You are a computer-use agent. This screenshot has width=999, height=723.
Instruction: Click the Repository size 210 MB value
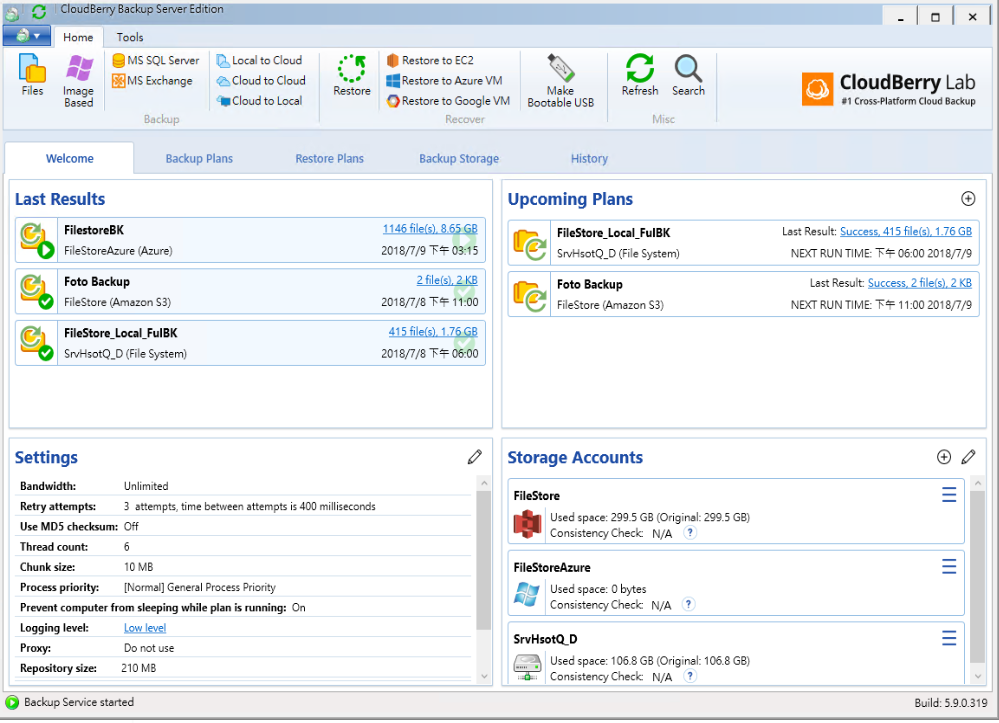(x=138, y=668)
